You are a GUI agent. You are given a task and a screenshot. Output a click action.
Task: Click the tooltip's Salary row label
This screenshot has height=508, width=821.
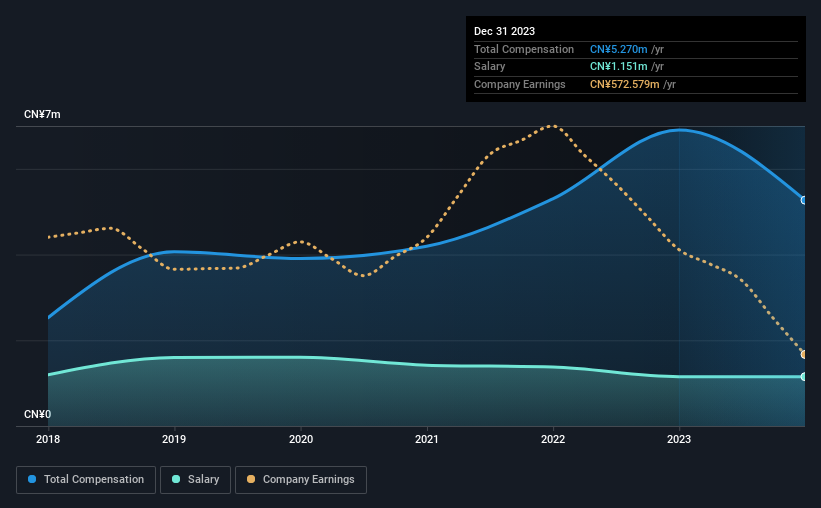coord(490,67)
